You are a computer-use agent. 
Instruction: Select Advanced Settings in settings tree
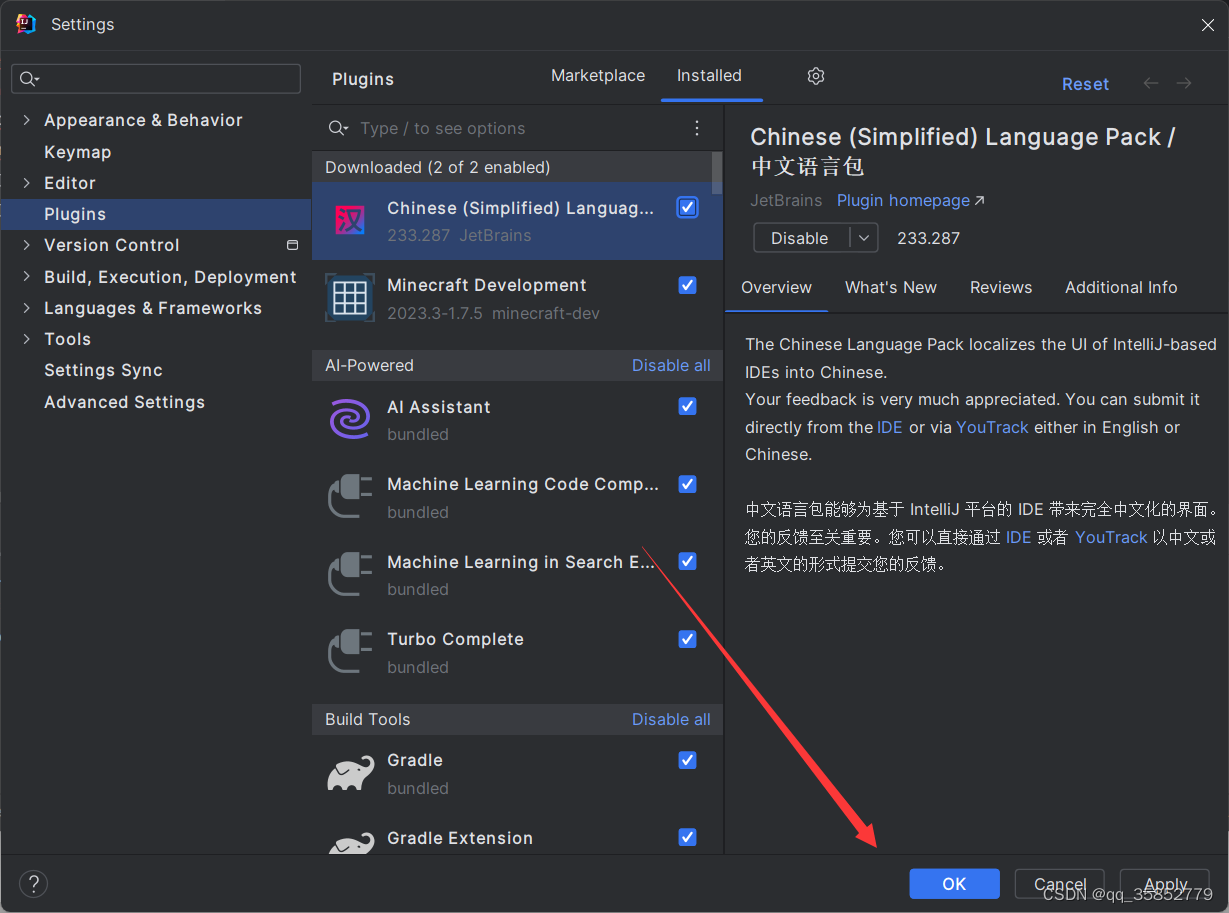[155, 402]
